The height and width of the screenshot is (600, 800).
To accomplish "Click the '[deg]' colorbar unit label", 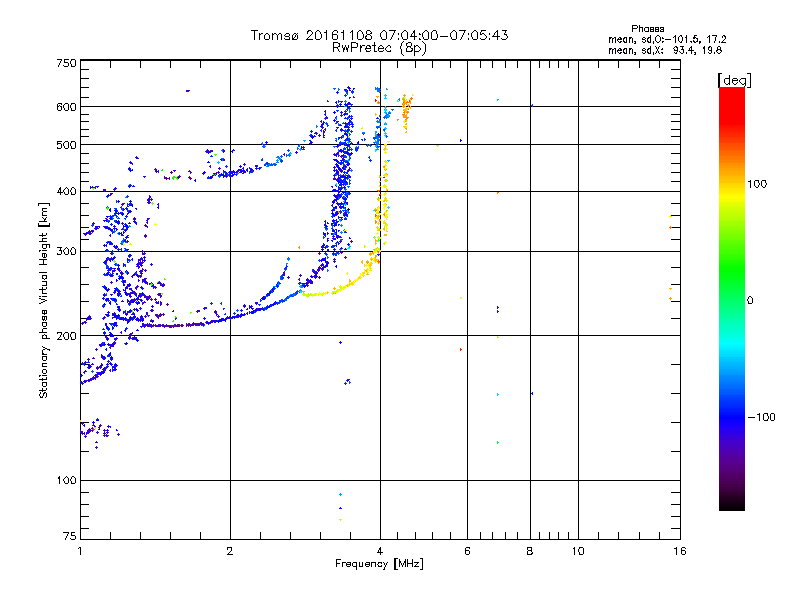I will pos(734,80).
